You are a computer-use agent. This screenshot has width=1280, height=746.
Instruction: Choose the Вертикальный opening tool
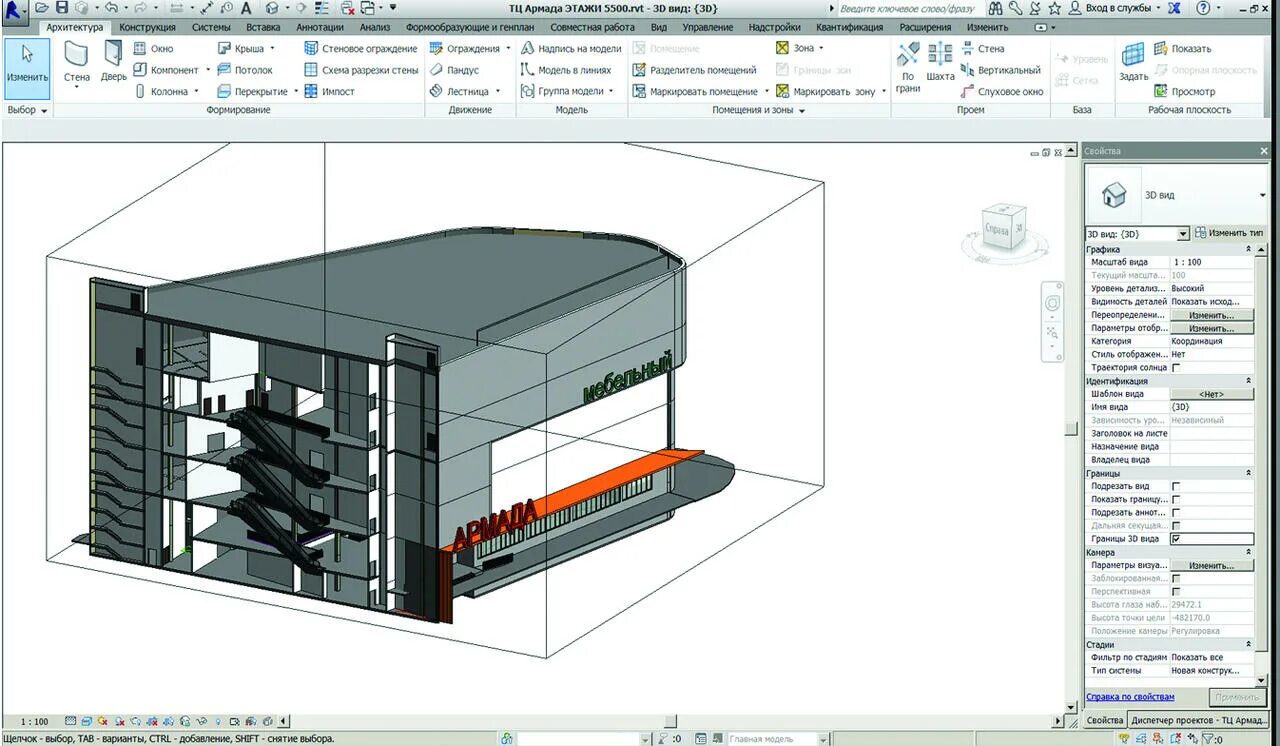pos(1001,70)
